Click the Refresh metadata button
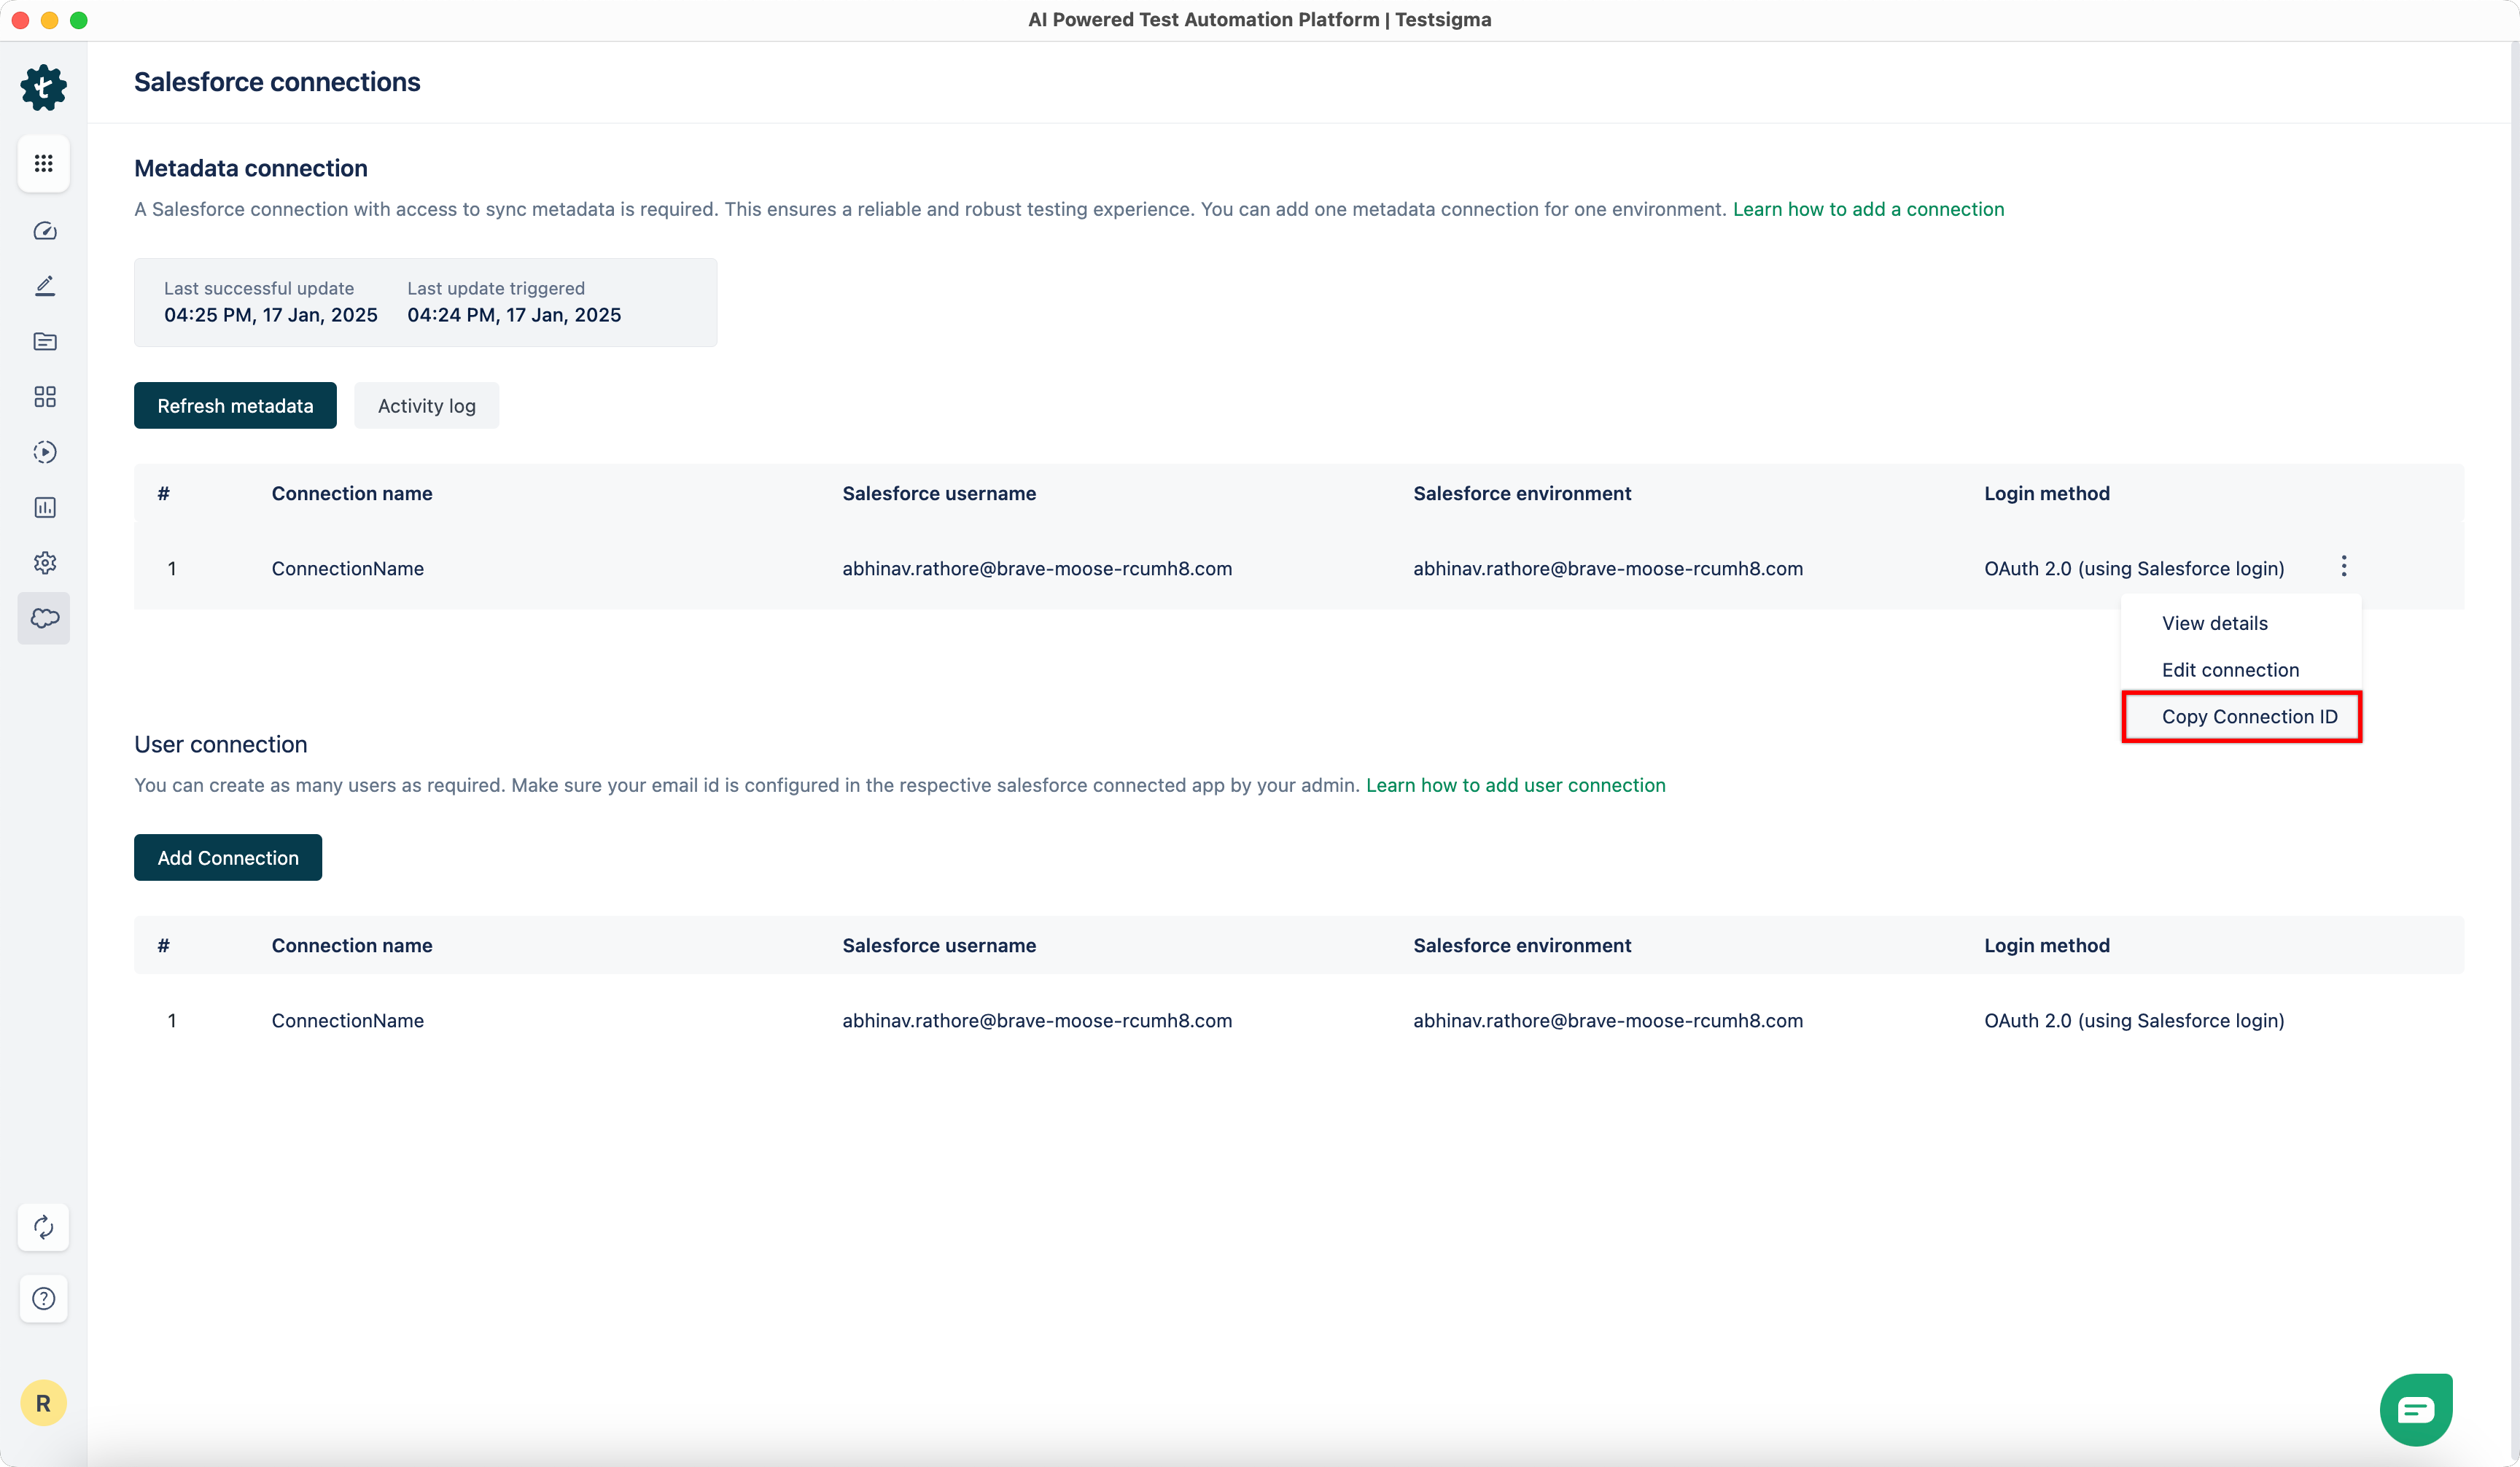Viewport: 2520px width, 1467px height. [234, 405]
